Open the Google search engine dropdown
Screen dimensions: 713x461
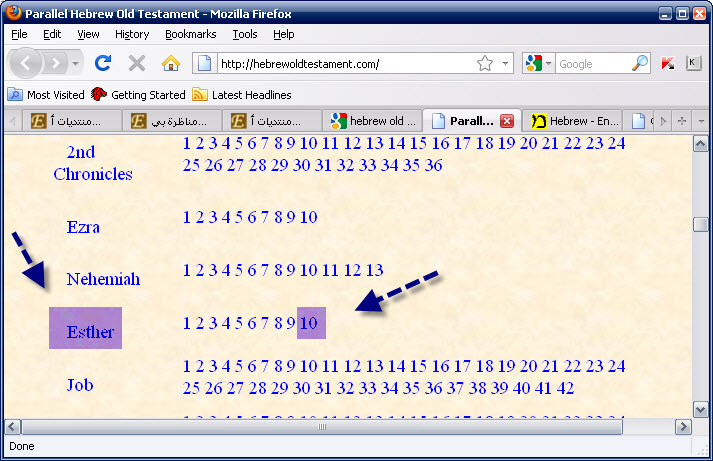click(540, 63)
